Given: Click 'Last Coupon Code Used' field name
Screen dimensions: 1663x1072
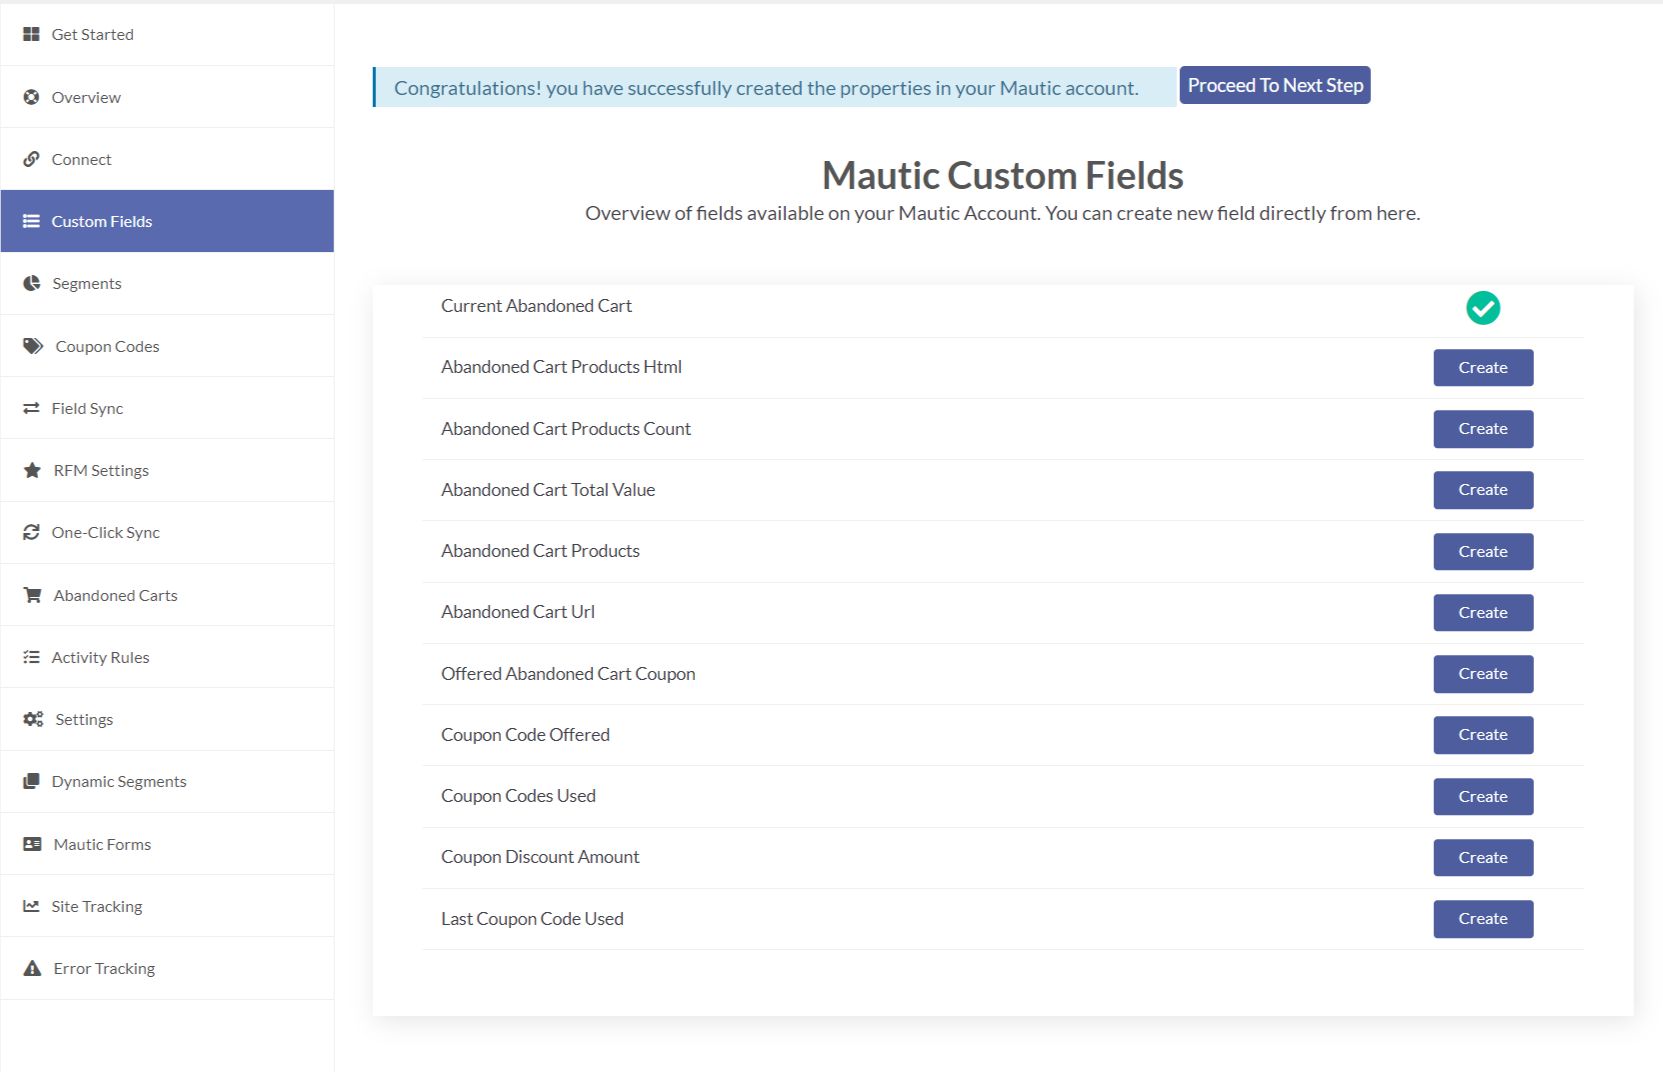Looking at the screenshot, I should [532, 919].
